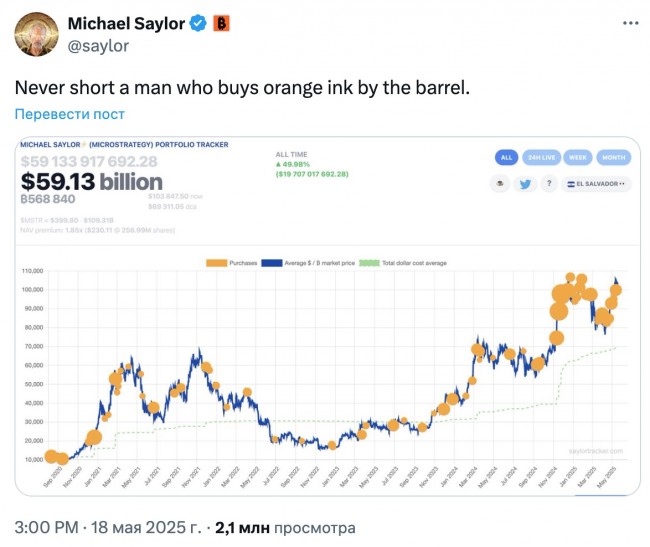The image size is (650, 547).
Task: Select the ALL time range pill
Action: pos(507,157)
